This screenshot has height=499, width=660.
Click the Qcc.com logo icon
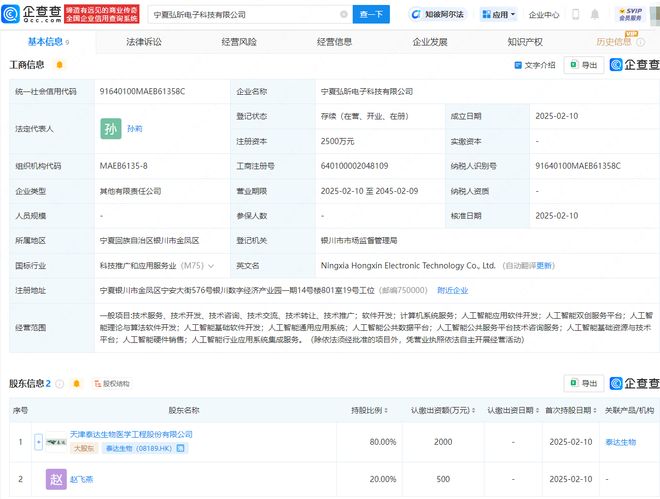point(11,14)
